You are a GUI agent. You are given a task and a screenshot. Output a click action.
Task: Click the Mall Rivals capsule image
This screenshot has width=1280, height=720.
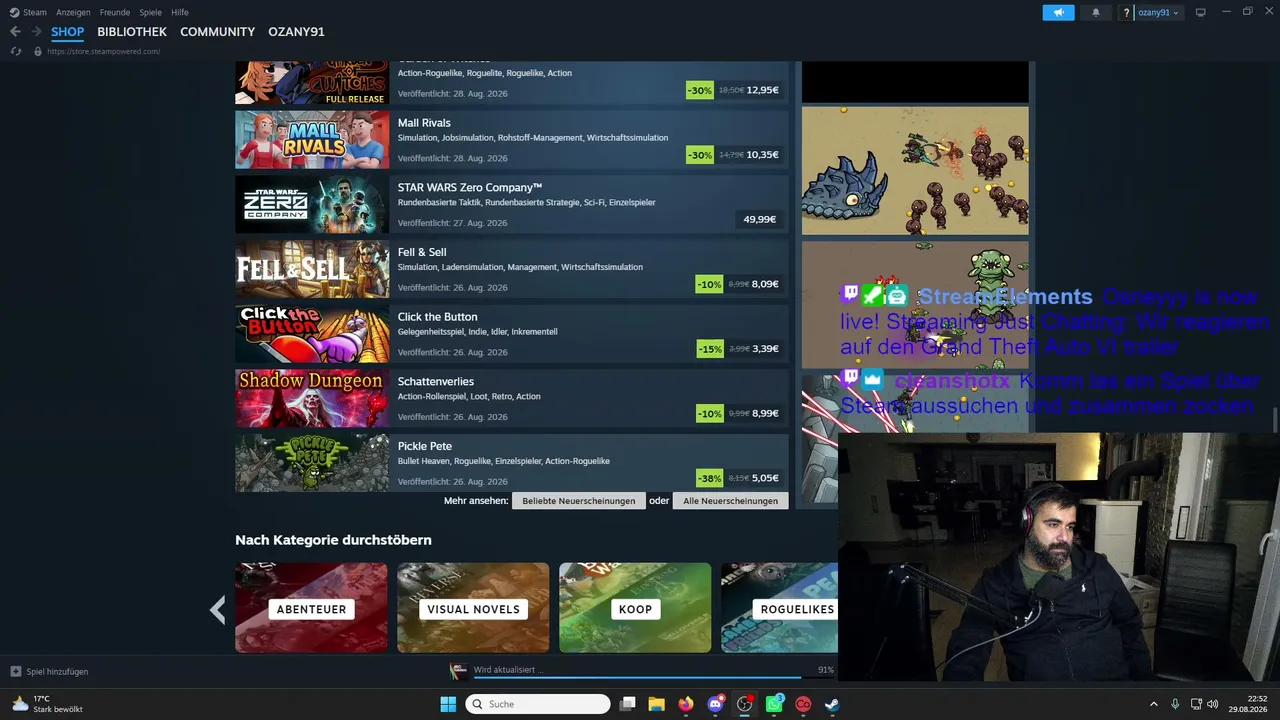point(312,140)
